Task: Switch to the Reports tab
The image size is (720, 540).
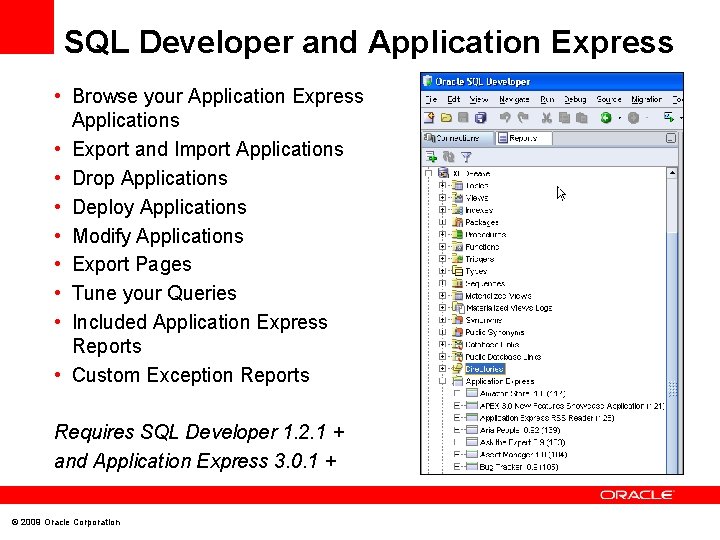Action: [x=523, y=138]
